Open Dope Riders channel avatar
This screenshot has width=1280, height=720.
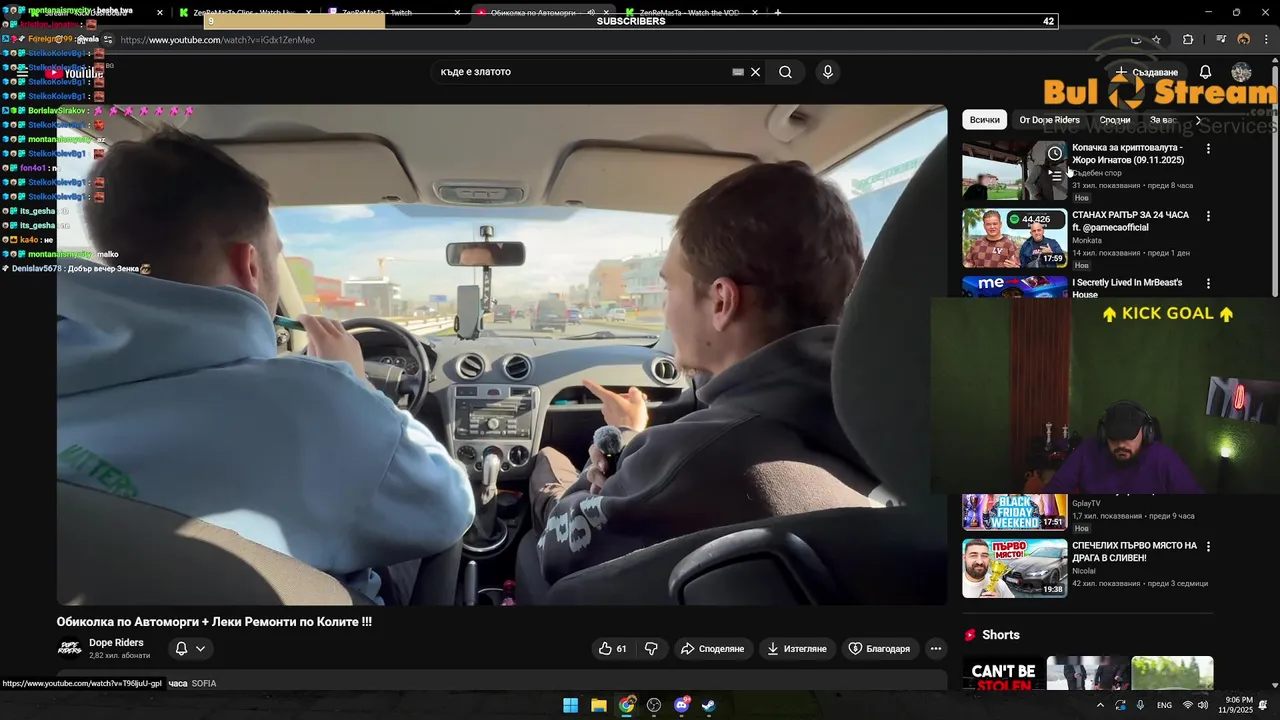click(69, 648)
